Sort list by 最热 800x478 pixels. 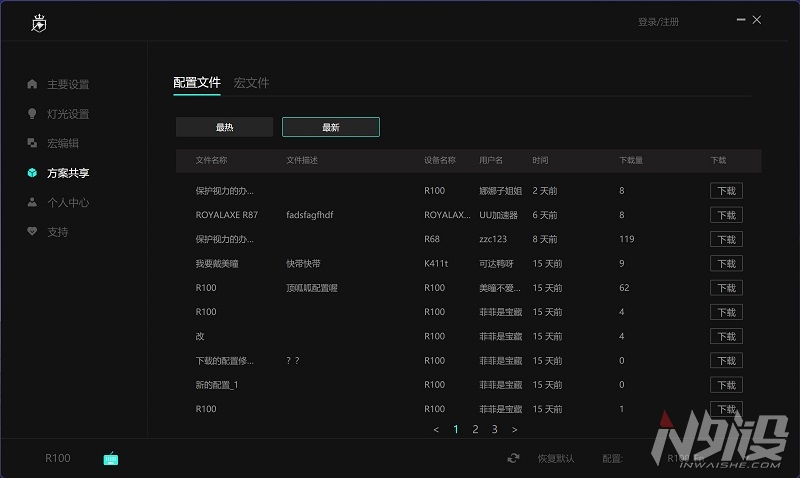pyautogui.click(x=224, y=127)
